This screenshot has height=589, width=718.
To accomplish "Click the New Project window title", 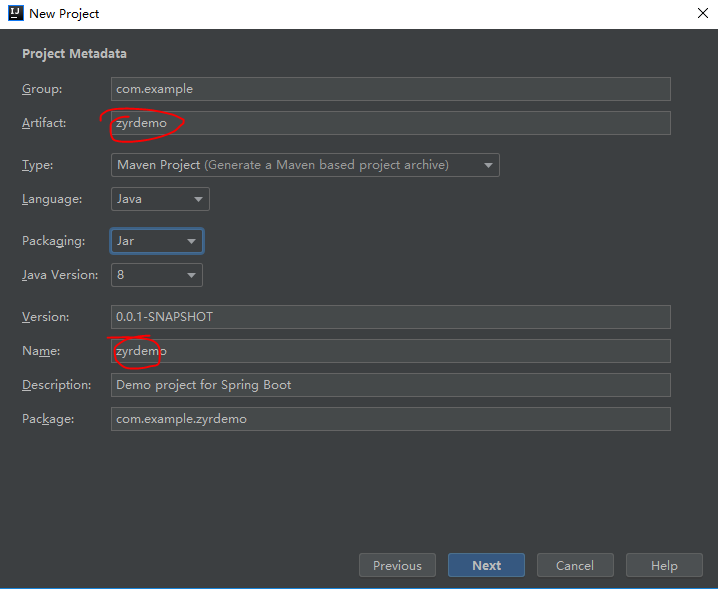I will click(x=64, y=14).
